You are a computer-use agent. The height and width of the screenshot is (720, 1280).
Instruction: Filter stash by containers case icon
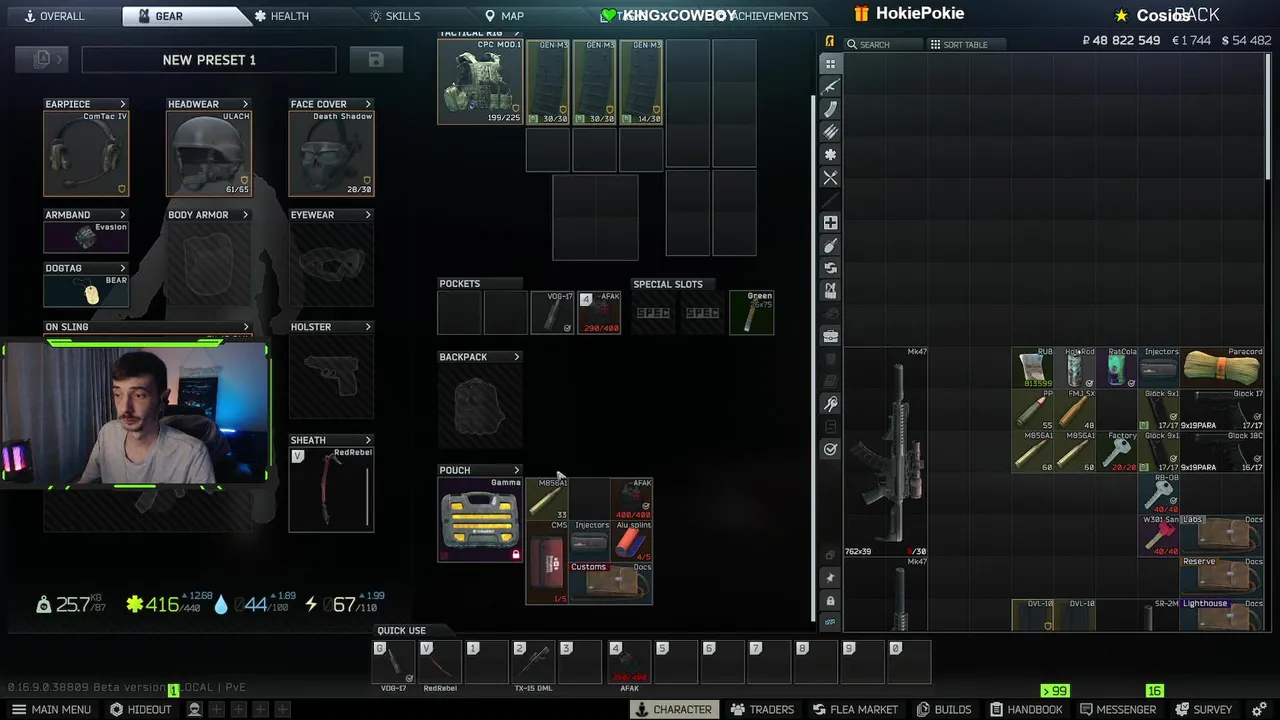click(830, 336)
